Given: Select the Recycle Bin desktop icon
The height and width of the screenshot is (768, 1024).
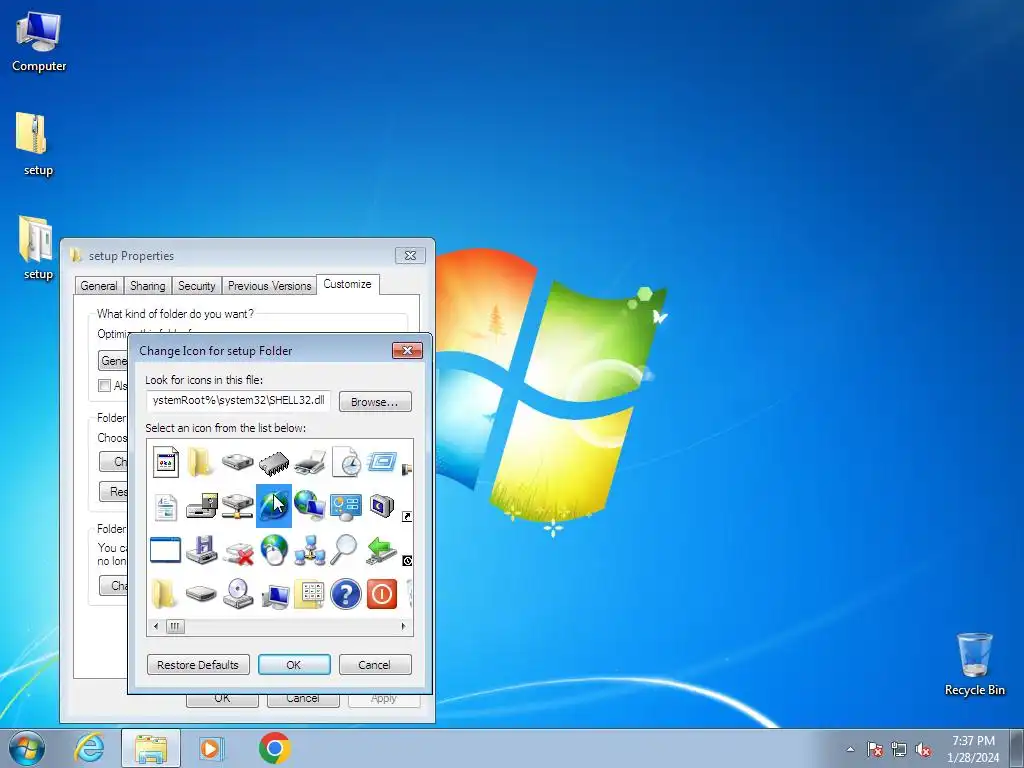Looking at the screenshot, I should (974, 664).
